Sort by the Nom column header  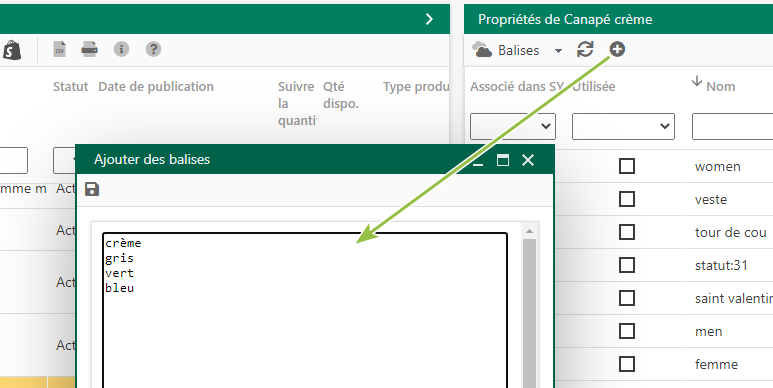720,87
